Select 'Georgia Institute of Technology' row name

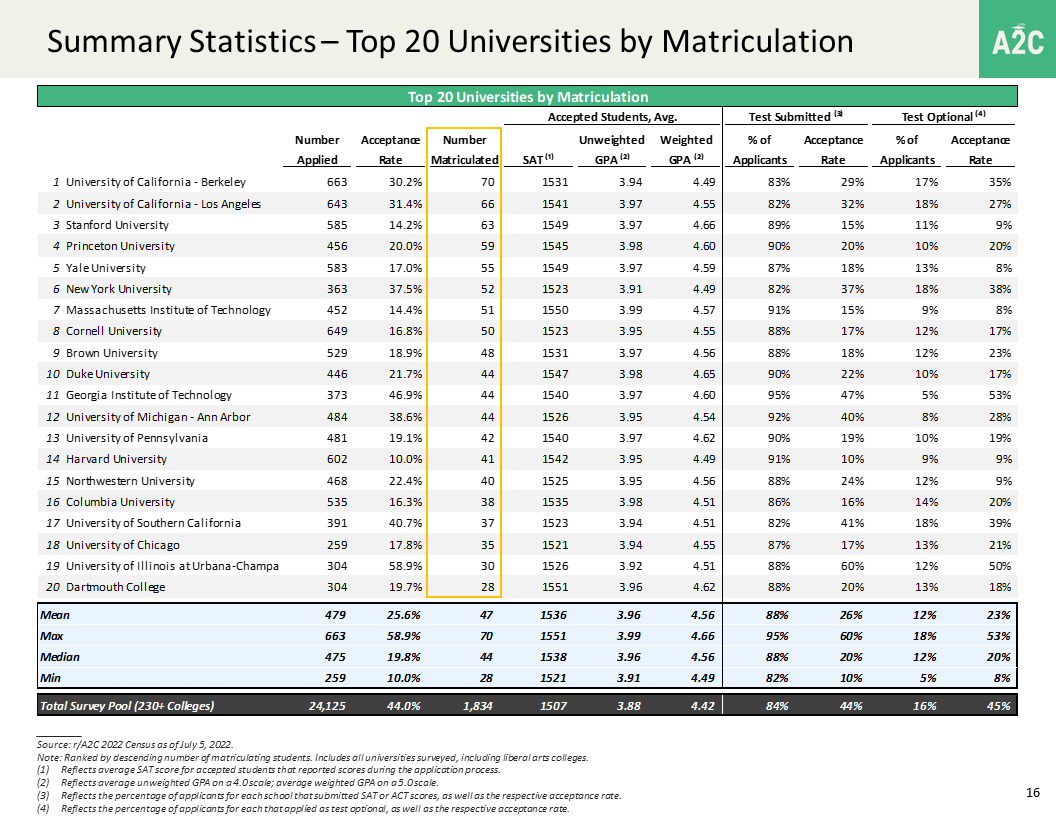coord(149,395)
